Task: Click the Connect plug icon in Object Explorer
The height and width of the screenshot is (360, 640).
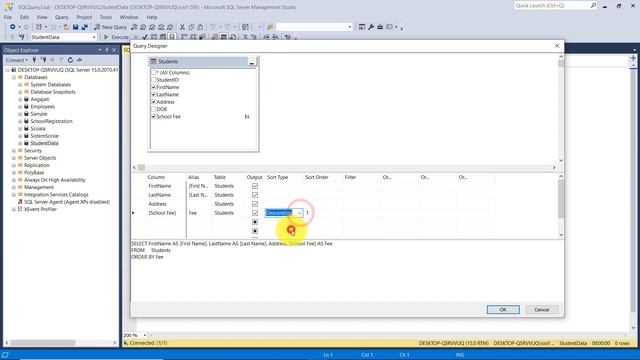Action: click(35, 60)
